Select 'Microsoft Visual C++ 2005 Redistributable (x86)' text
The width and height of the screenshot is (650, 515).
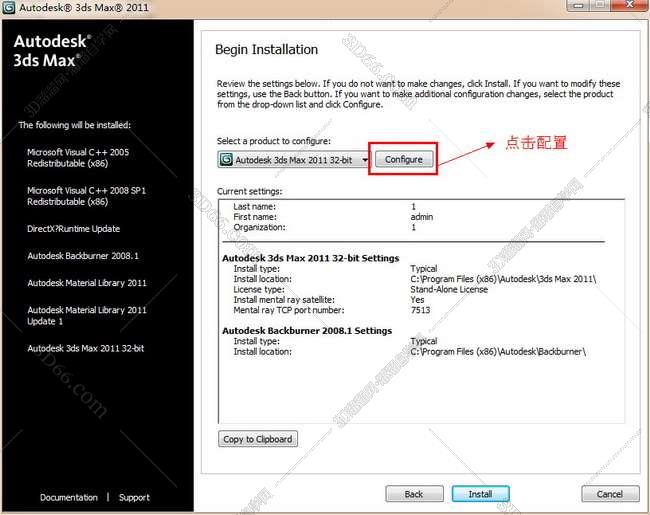point(78,158)
